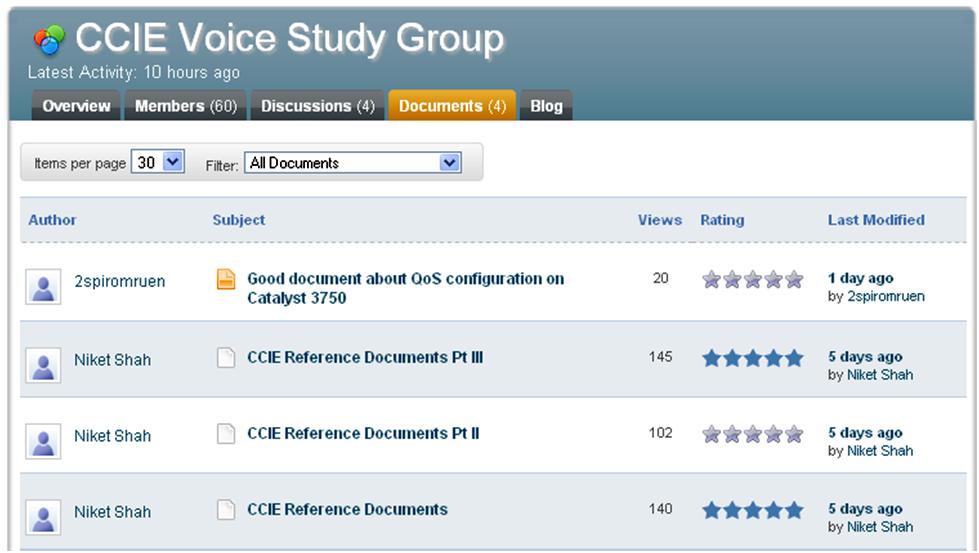
Task: Go to the Discussions (4) tab
Action: 318,106
